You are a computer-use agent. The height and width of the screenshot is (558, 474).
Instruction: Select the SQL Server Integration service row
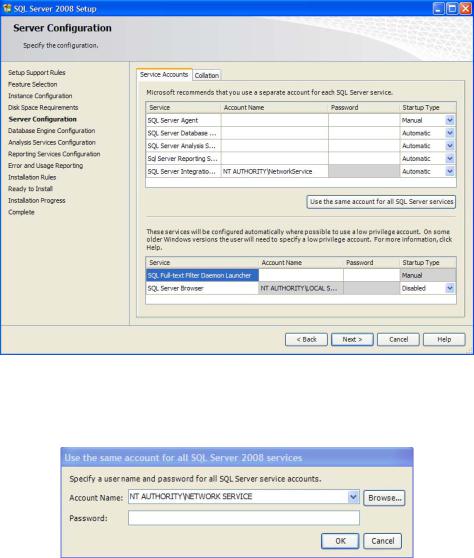[183, 172]
